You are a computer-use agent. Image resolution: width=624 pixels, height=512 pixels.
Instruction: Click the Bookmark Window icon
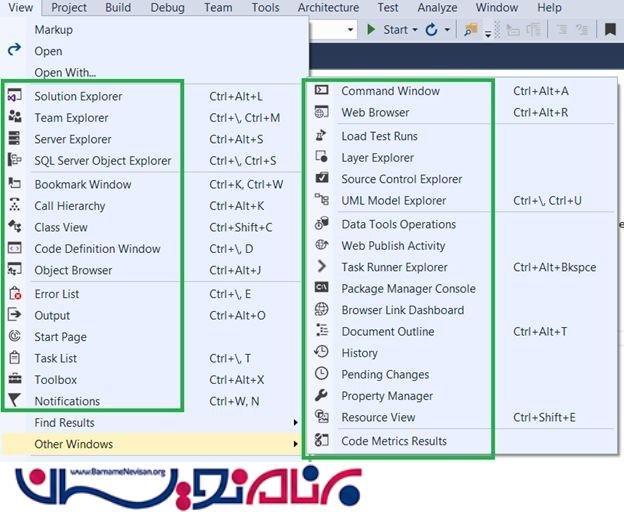tap(15, 183)
